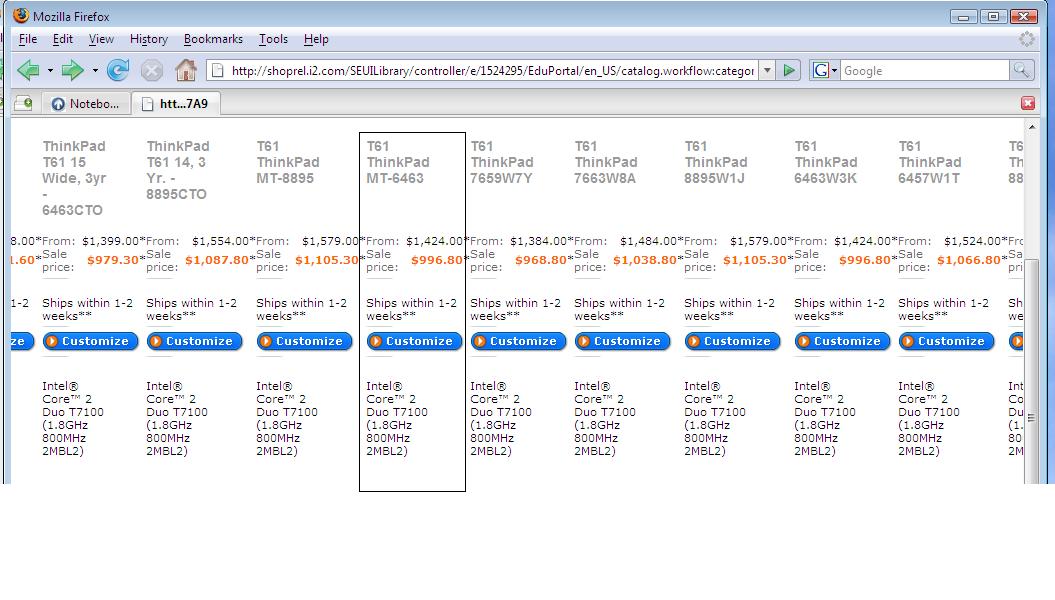Viewport: 1055px width, 600px height.
Task: Open the Home page
Action: tap(186, 70)
